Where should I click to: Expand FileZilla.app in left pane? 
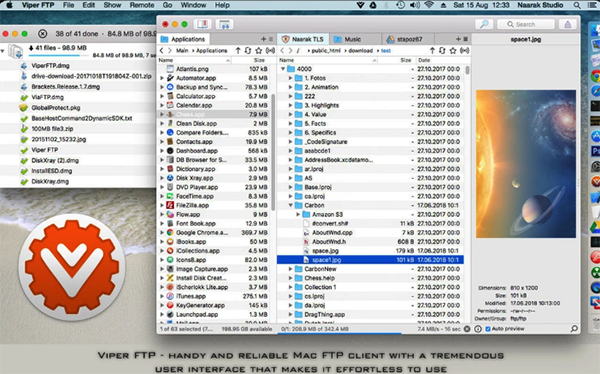162,206
